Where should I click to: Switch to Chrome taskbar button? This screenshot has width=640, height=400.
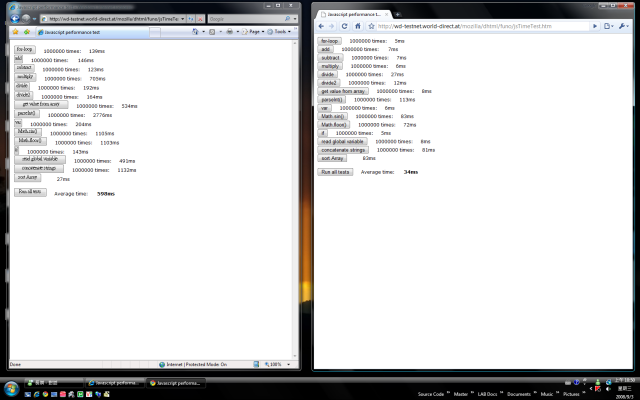176,383
